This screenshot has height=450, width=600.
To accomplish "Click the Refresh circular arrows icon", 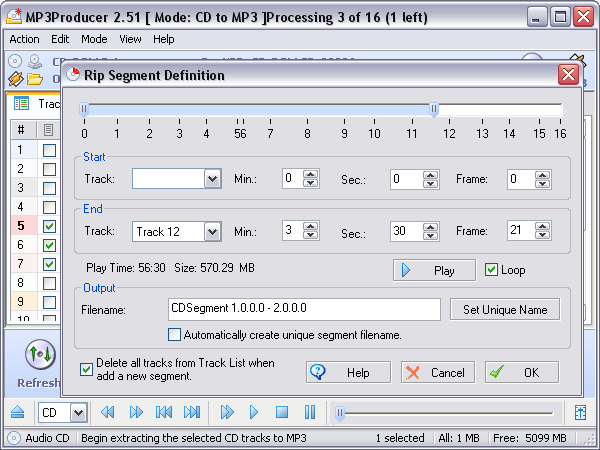I will point(40,354).
